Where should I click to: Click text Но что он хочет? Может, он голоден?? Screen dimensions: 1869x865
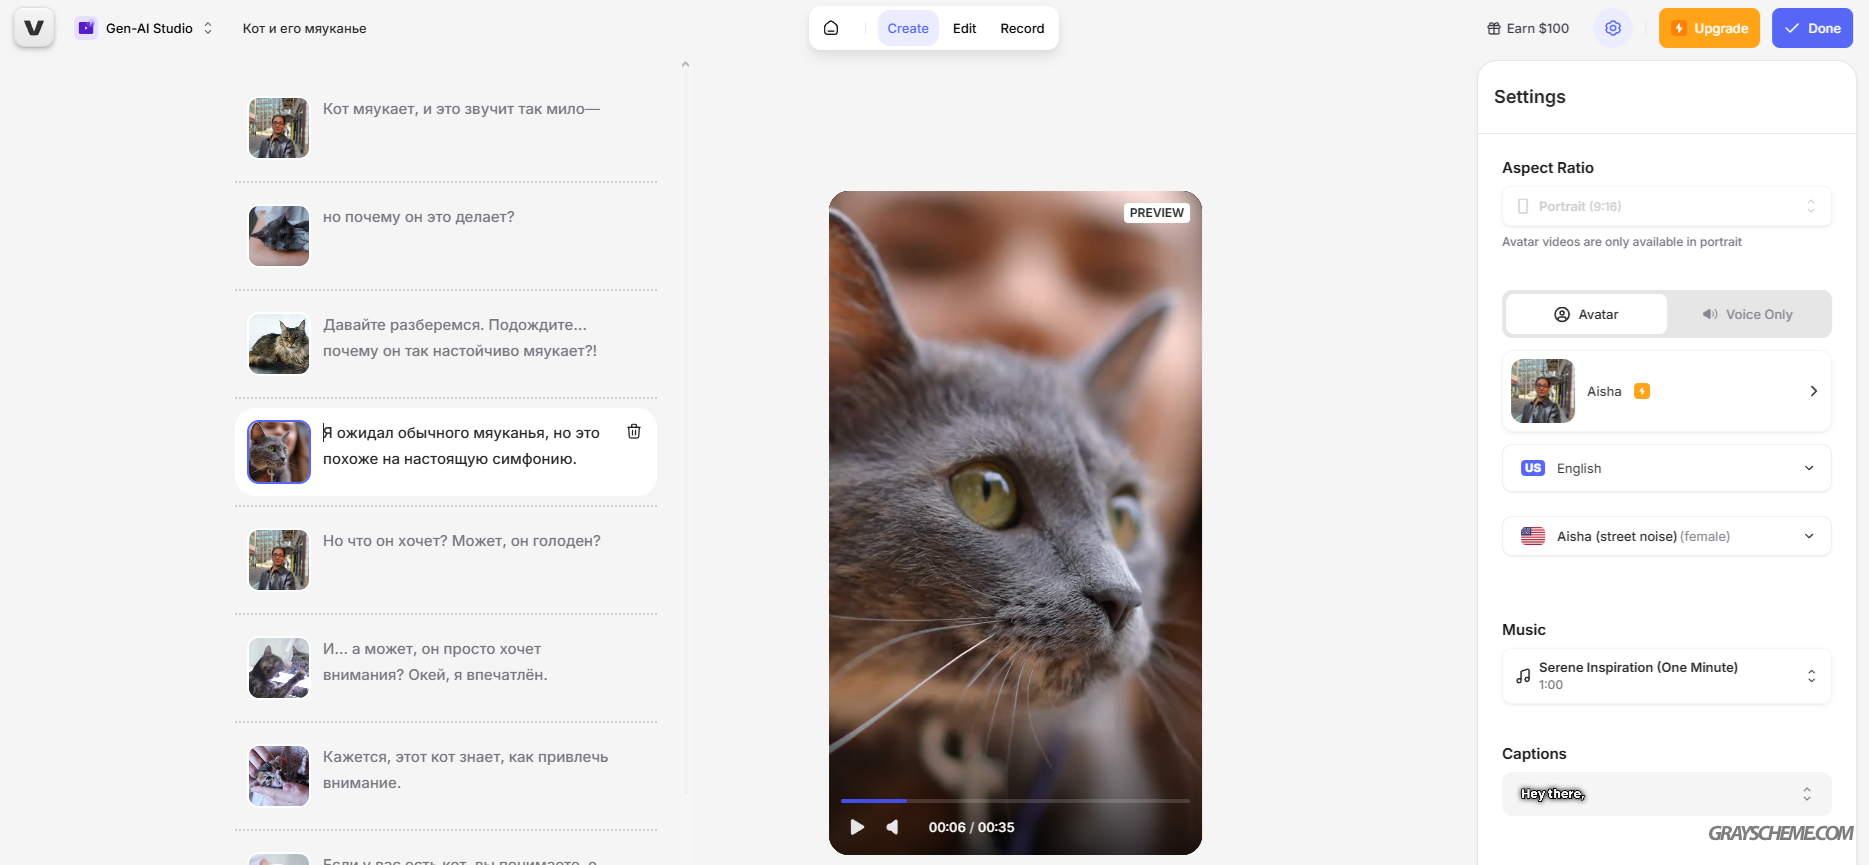click(461, 541)
